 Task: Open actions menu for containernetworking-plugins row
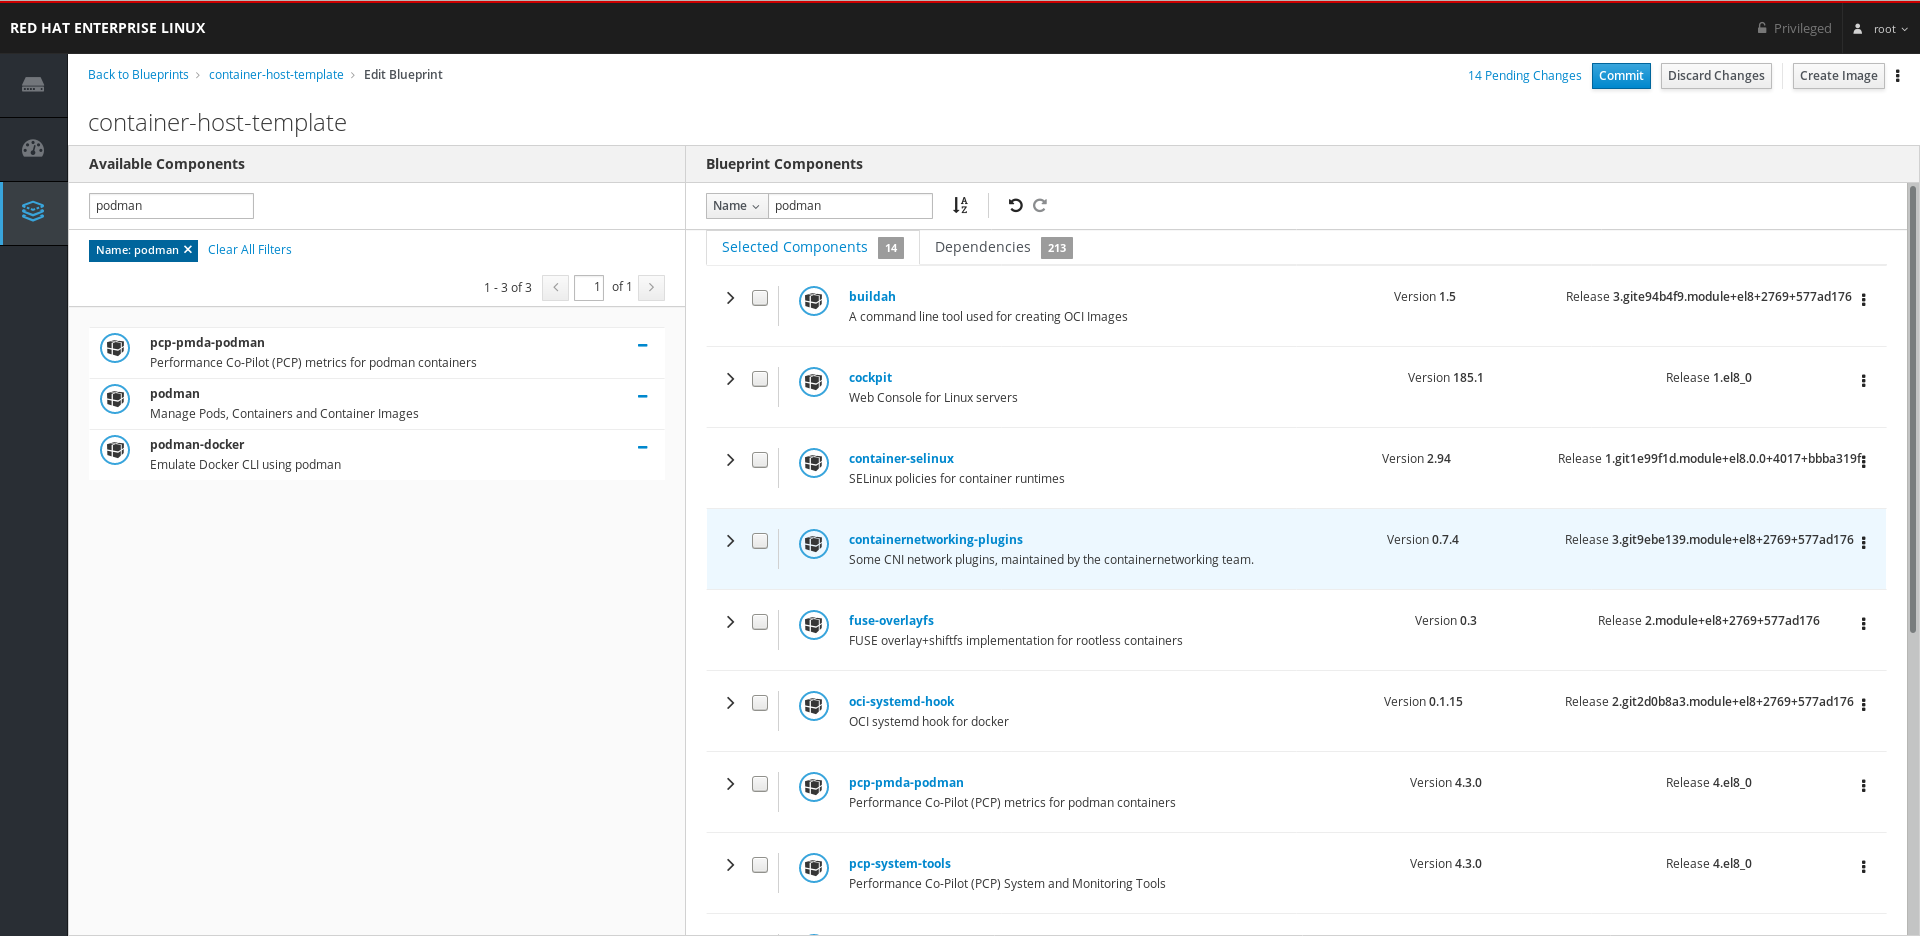pos(1863,543)
